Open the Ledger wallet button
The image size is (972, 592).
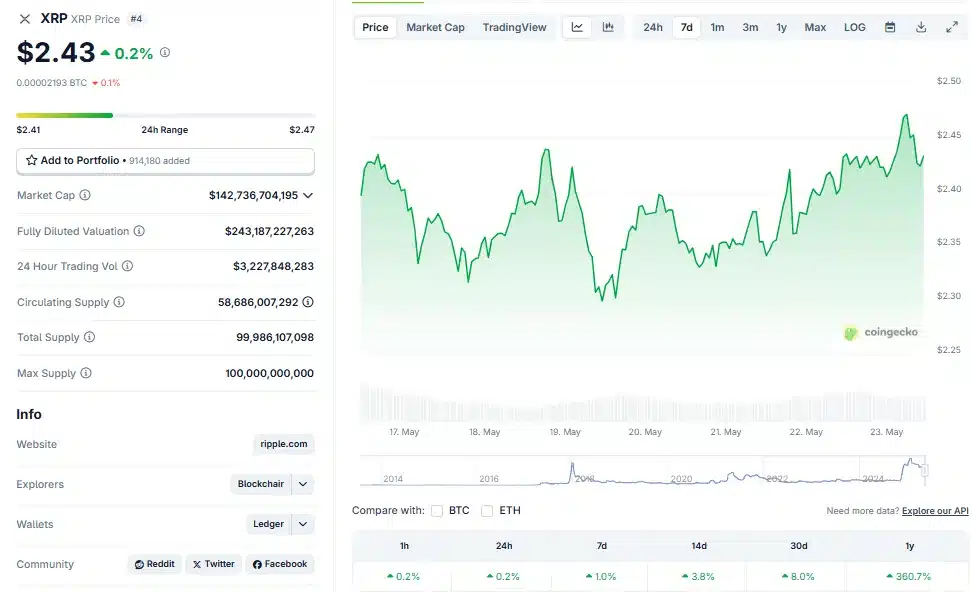pos(268,524)
